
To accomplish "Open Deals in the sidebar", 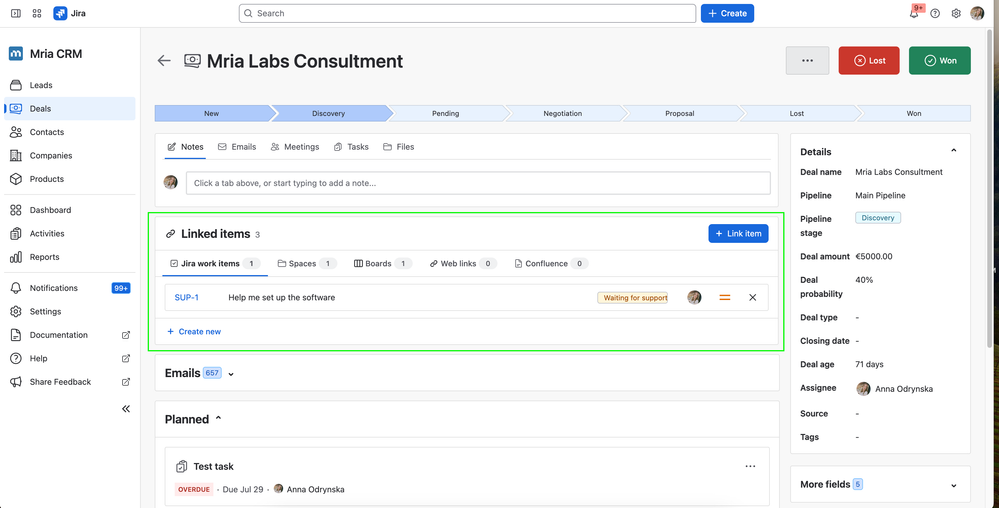I will [x=70, y=109].
